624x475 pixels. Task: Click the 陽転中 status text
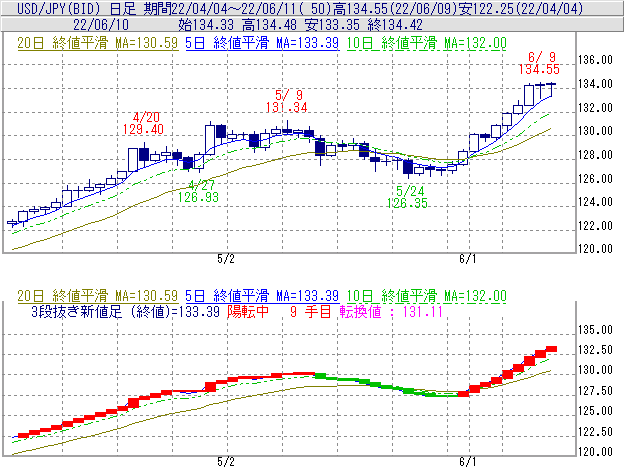coord(248,312)
